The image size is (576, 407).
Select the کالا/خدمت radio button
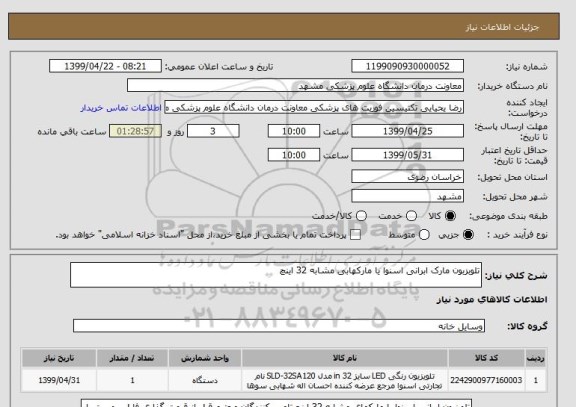[x=361, y=216]
